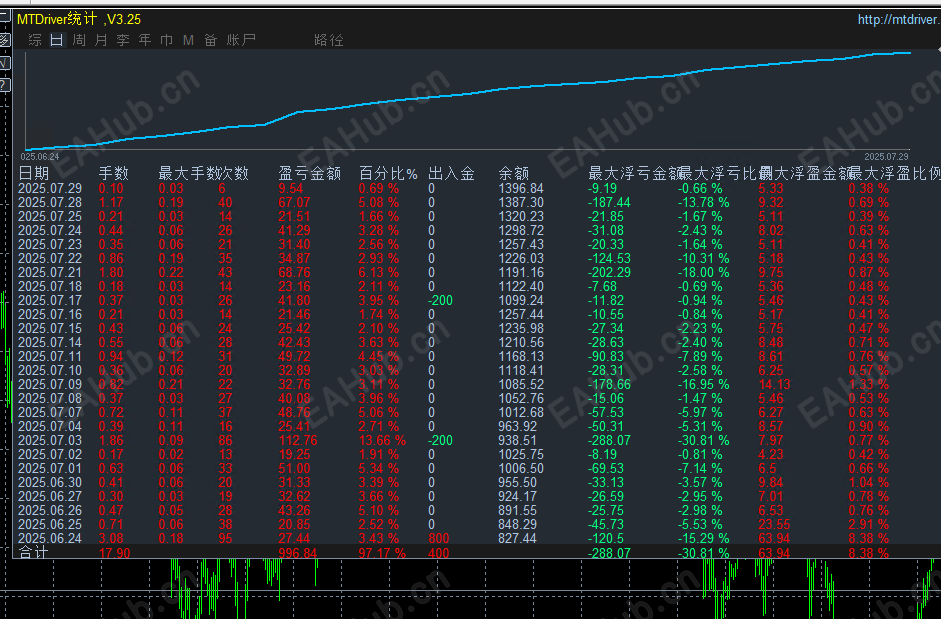This screenshot has width=941, height=619.
Task: Click trade count 86 on 2025.07.03
Action: click(225, 441)
